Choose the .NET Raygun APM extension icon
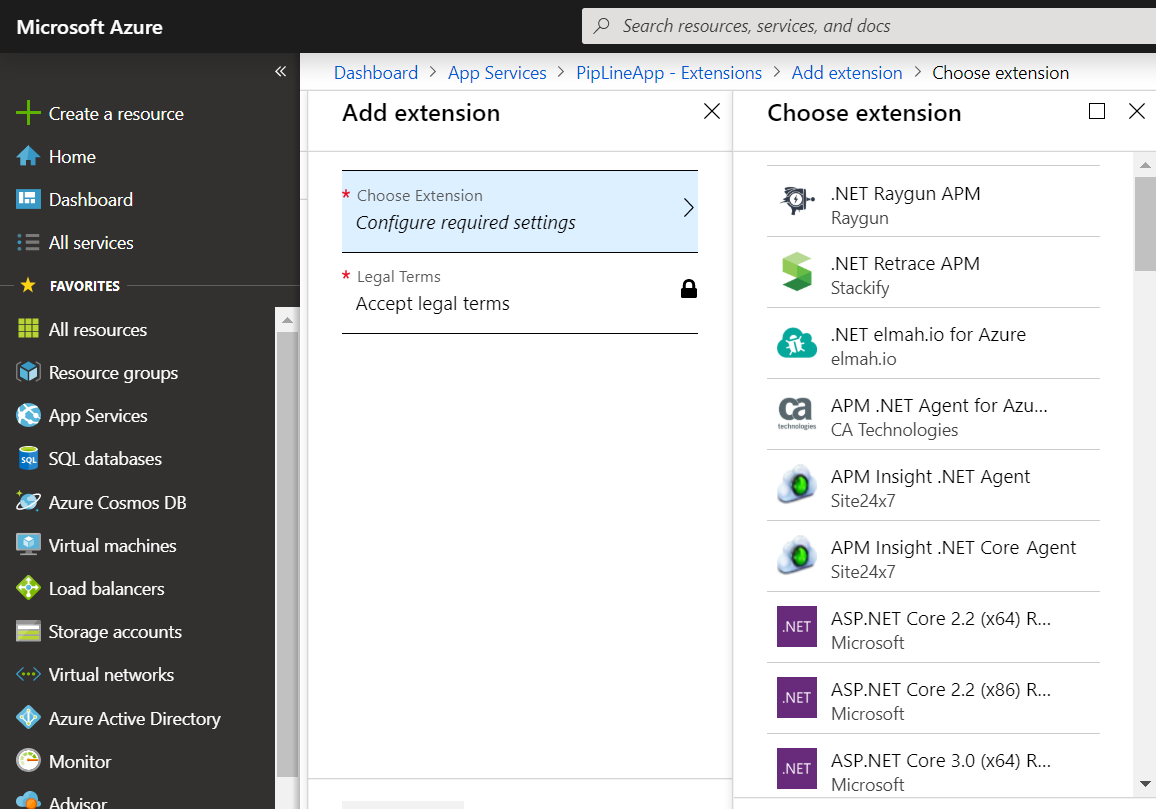1156x809 pixels. tap(797, 202)
